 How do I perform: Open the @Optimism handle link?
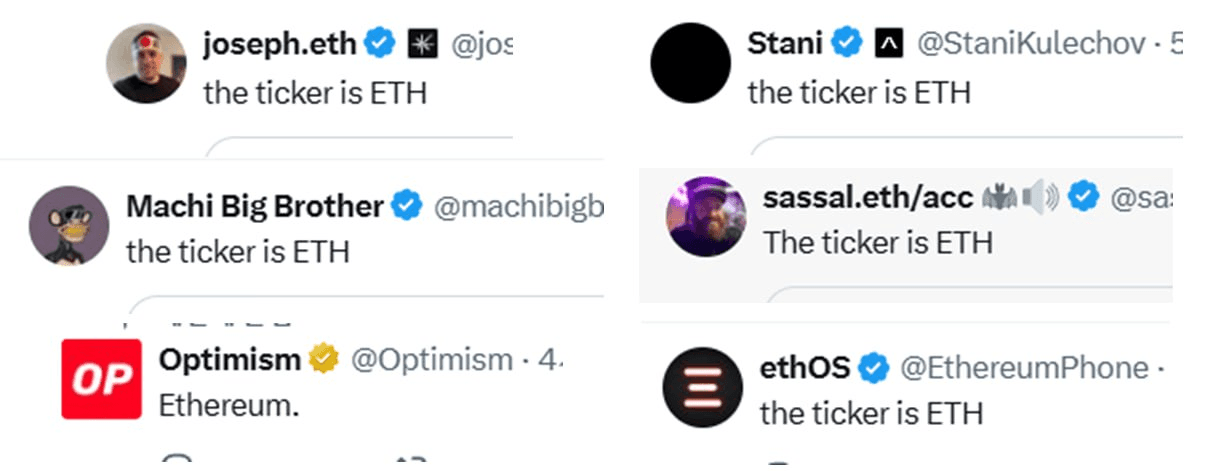(431, 359)
